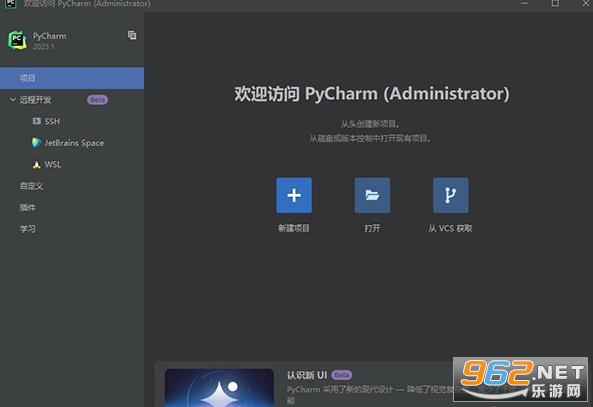Click the 从头创建新项目 description line

click(x=370, y=124)
